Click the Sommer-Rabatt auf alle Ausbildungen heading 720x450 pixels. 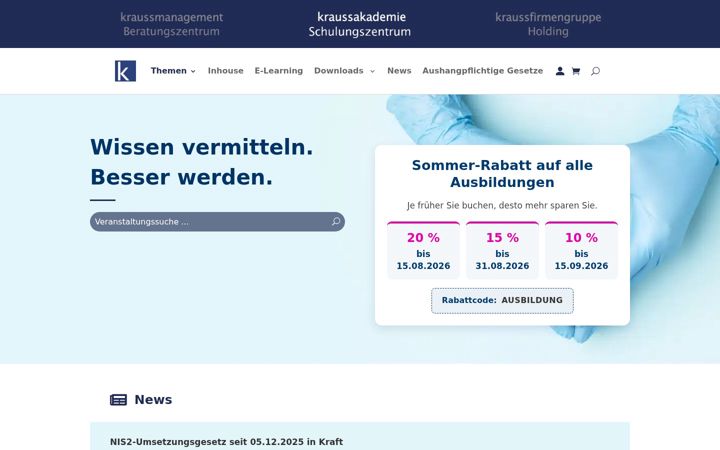[502, 174]
